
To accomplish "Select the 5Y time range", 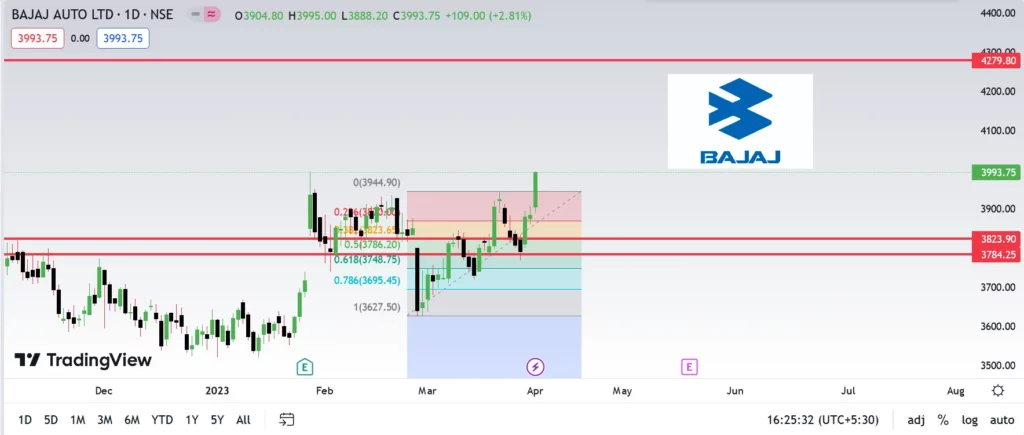I will (218, 420).
